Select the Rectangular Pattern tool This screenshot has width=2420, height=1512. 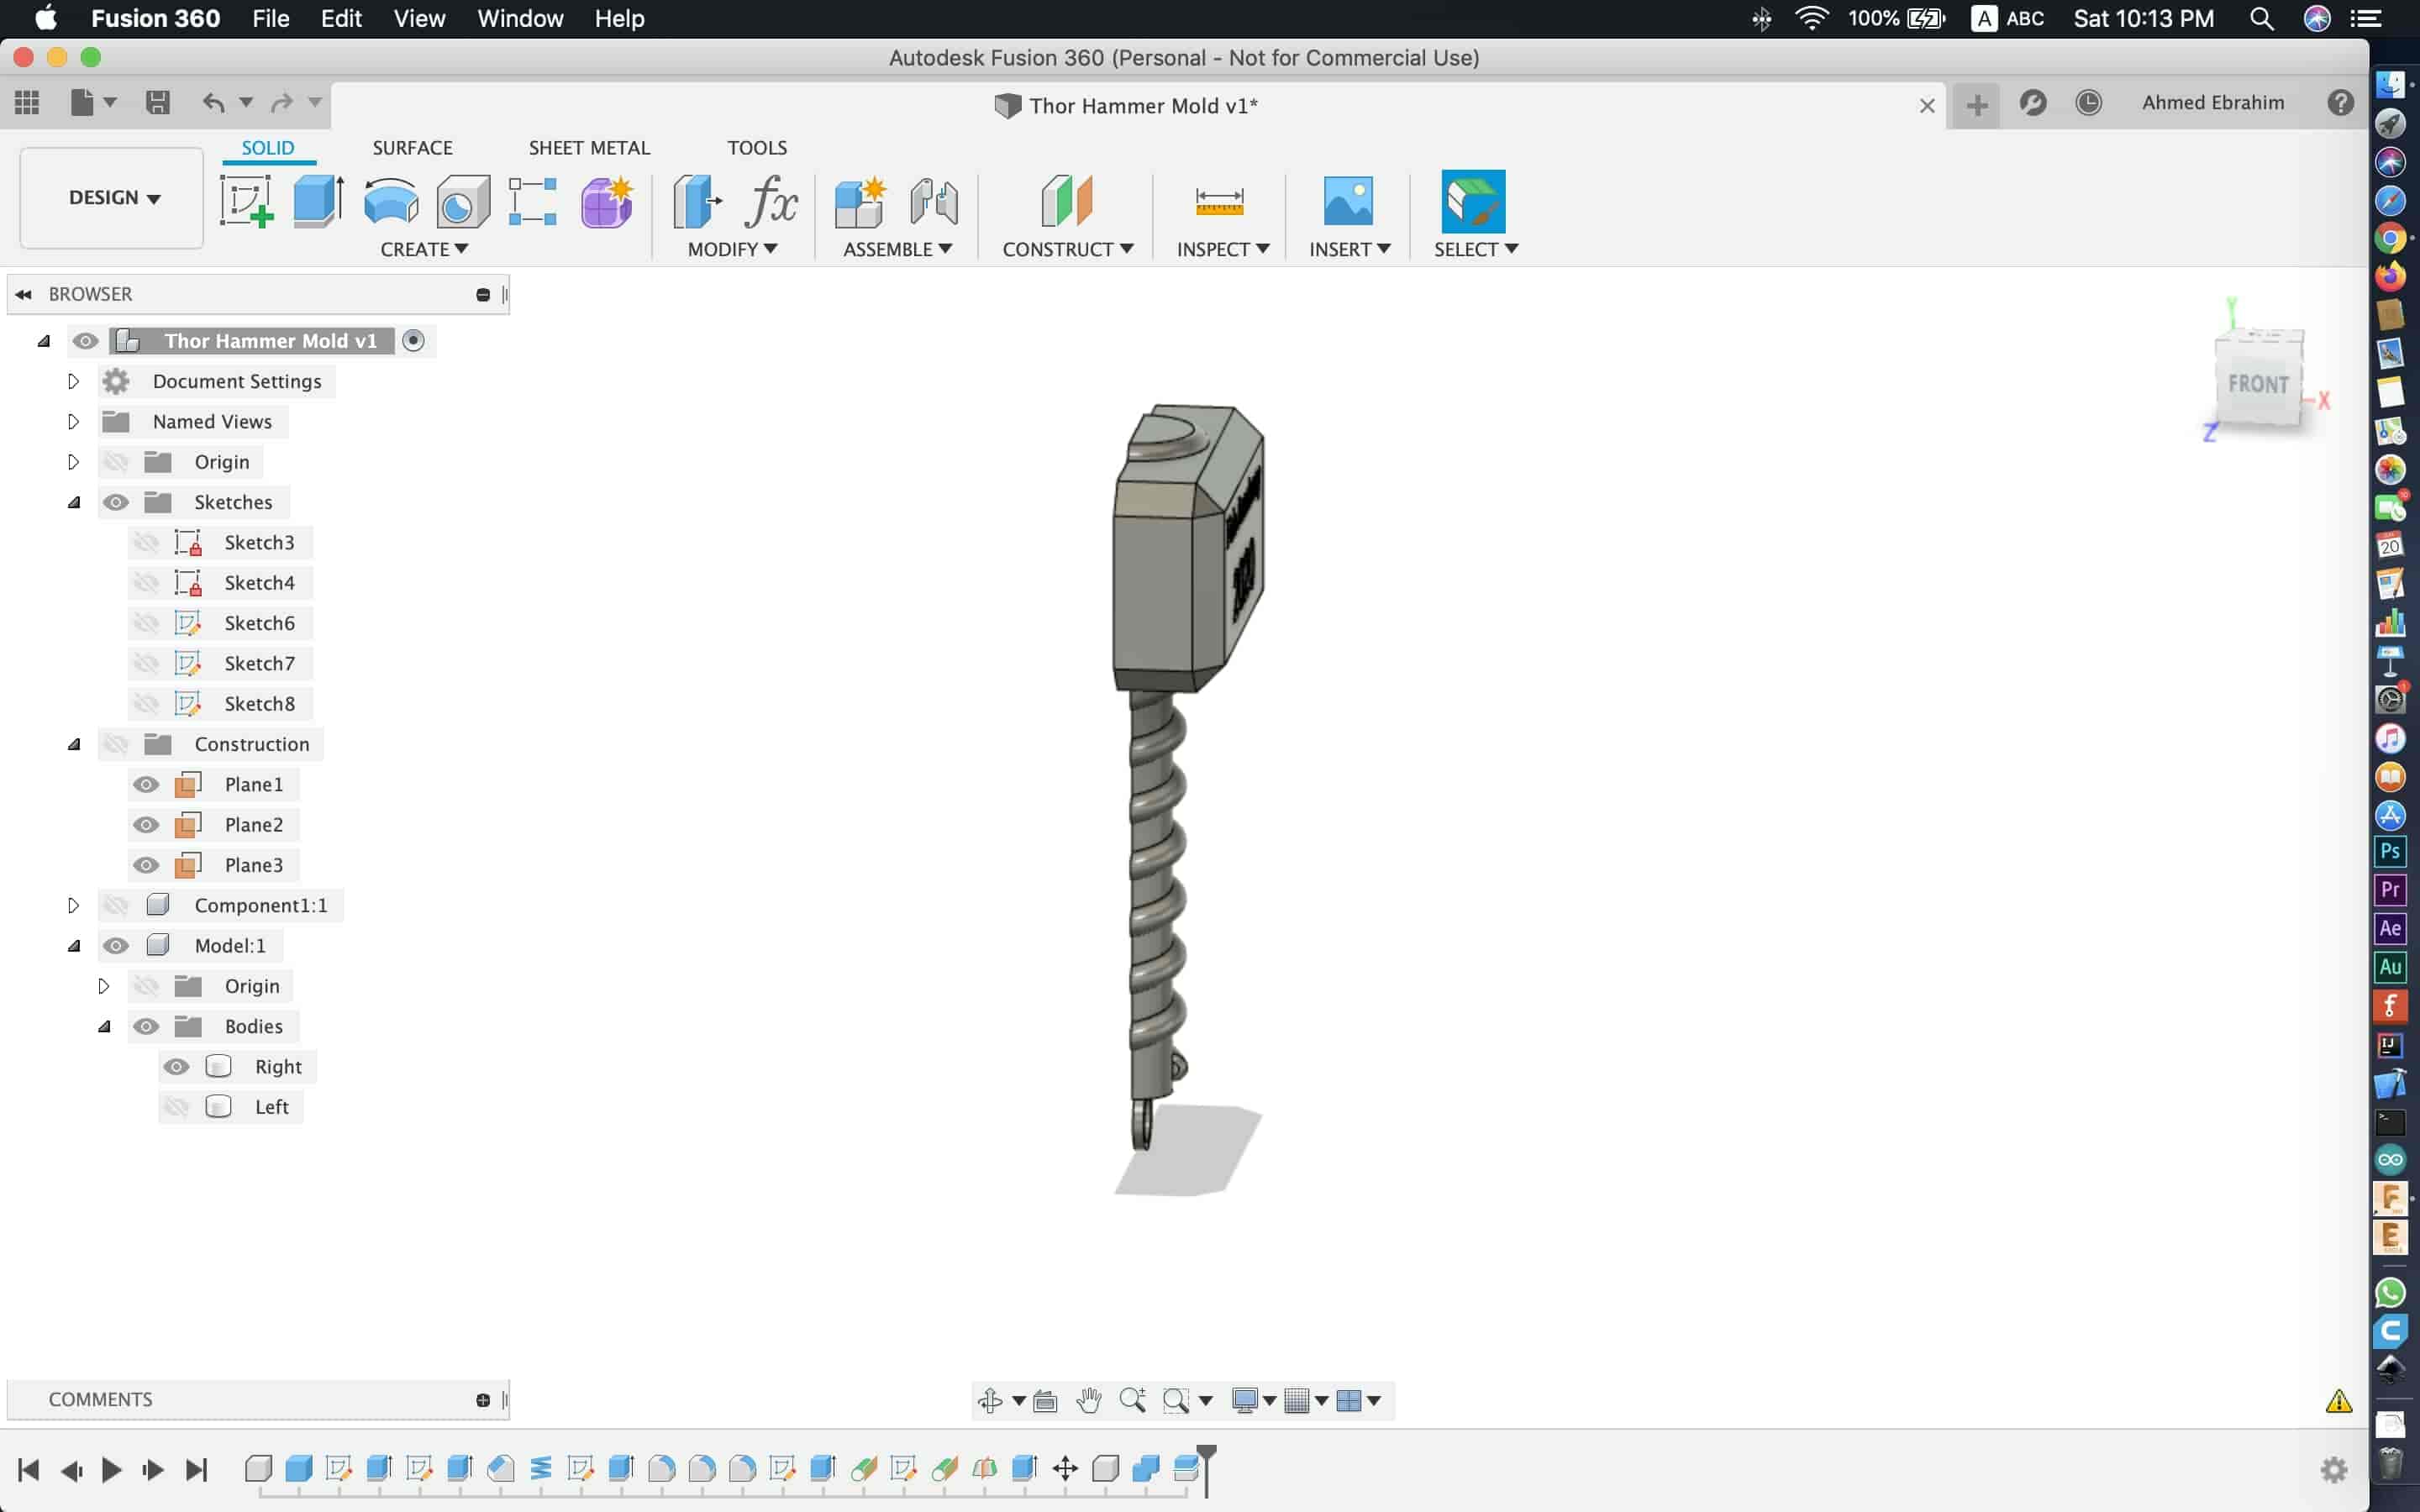click(533, 200)
